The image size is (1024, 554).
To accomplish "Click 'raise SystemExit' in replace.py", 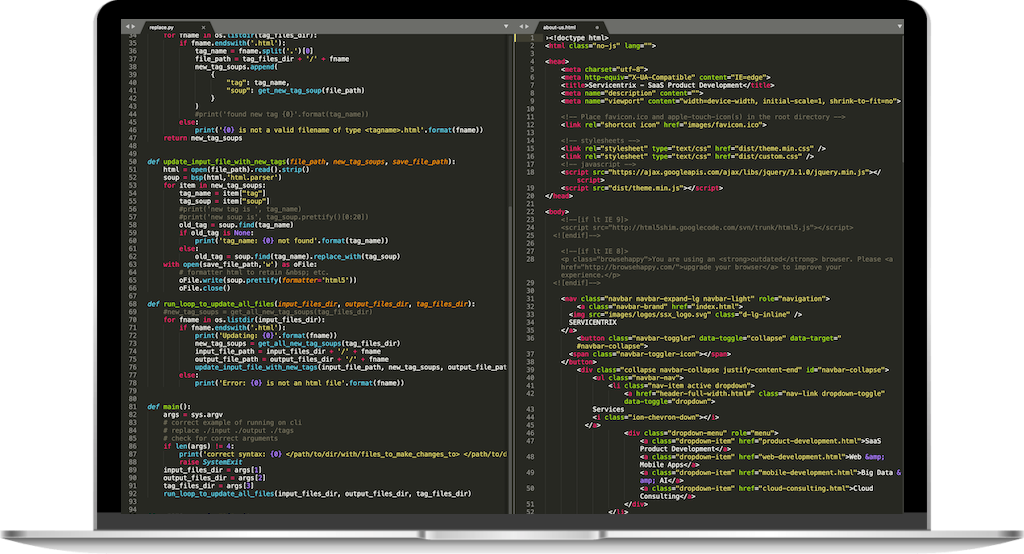I will [x=211, y=462].
